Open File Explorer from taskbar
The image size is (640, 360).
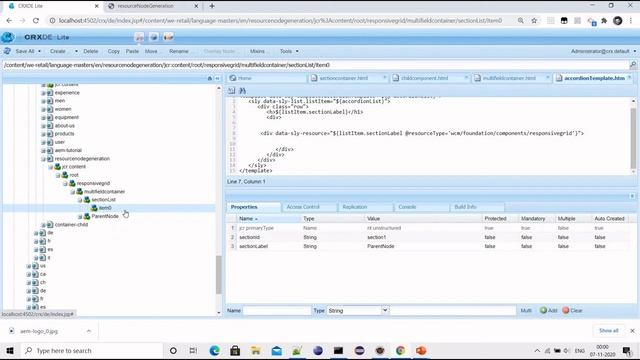(256, 351)
